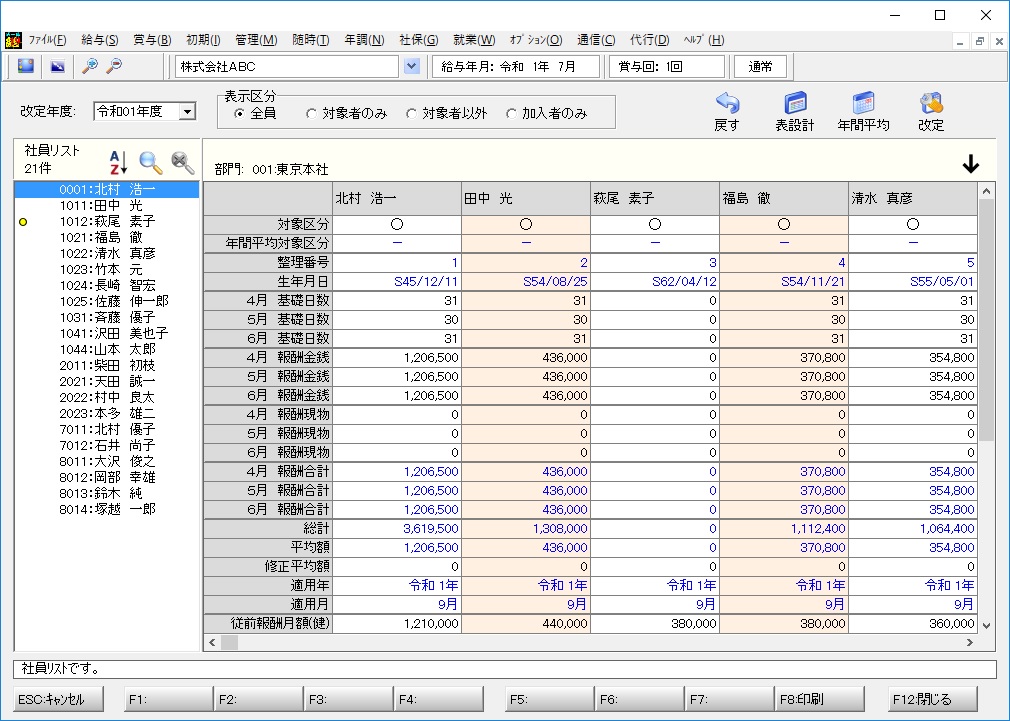Click the application logo icon in menu bar
The width and height of the screenshot is (1010, 721).
tap(13, 40)
